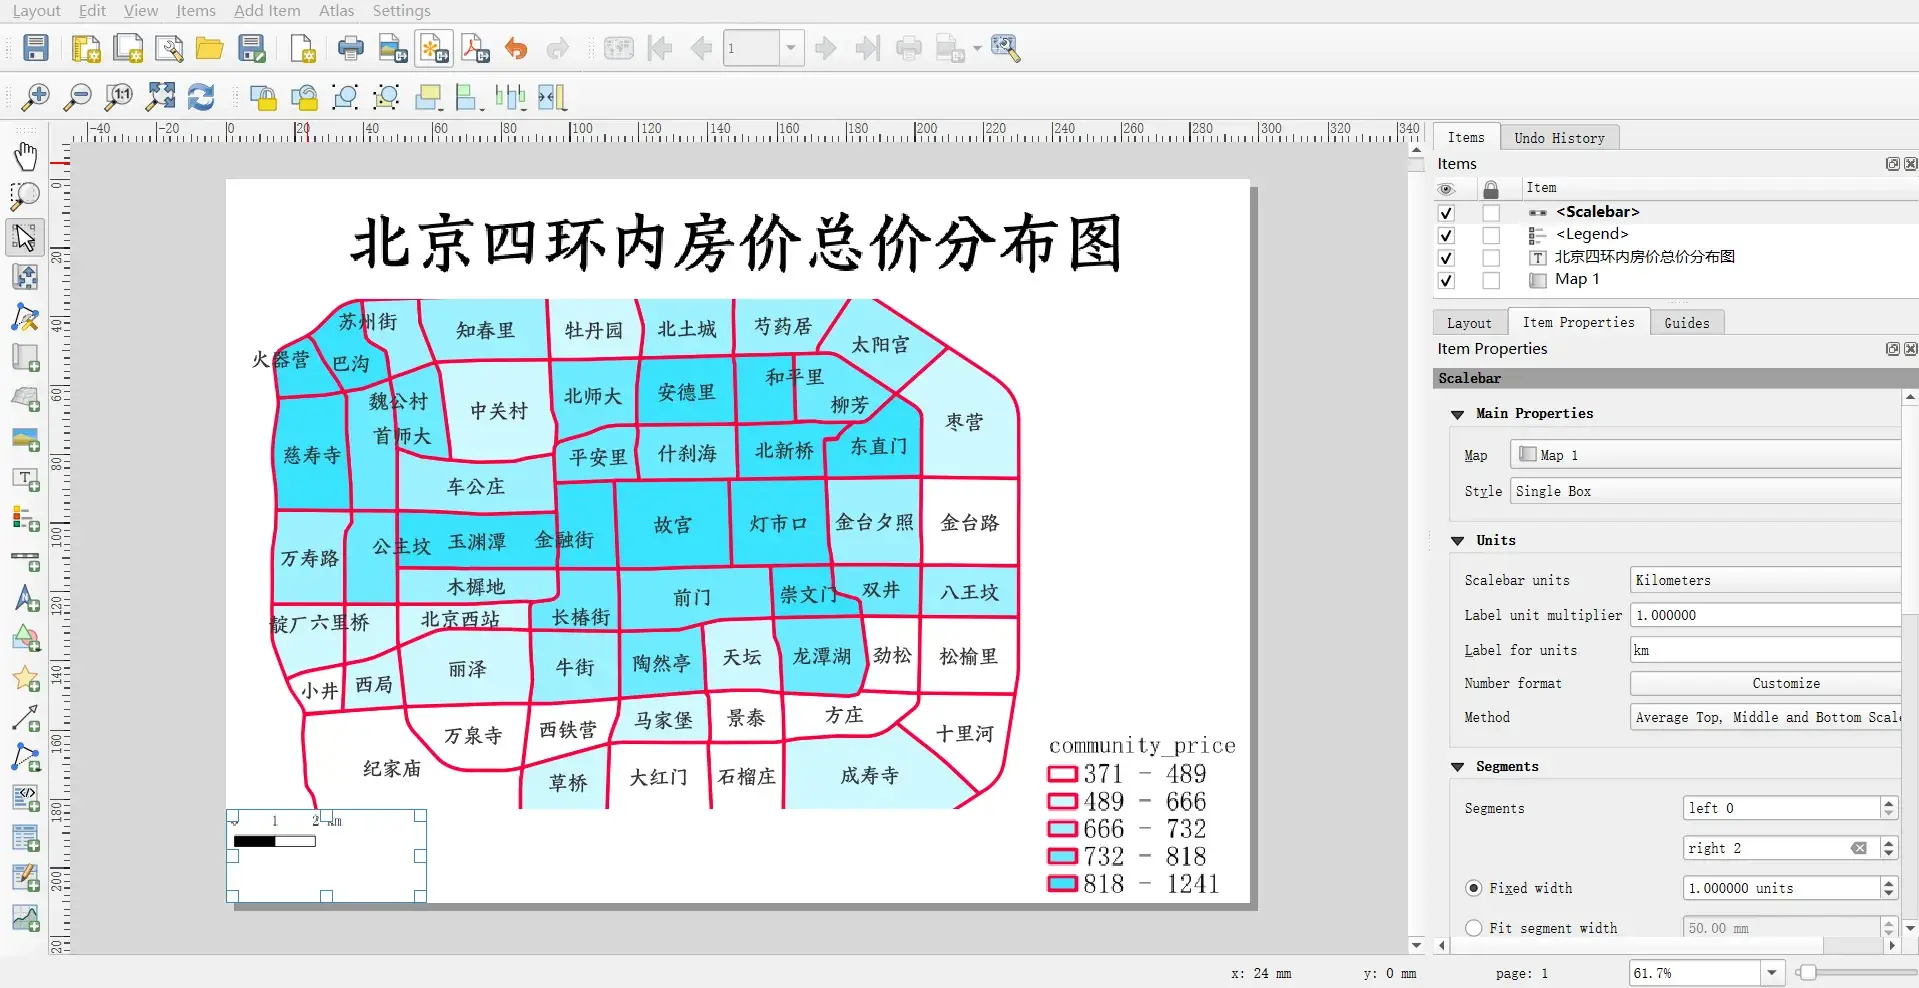Click Add Items from Template folder icon
Screen dimensions: 1919x988
(209, 48)
